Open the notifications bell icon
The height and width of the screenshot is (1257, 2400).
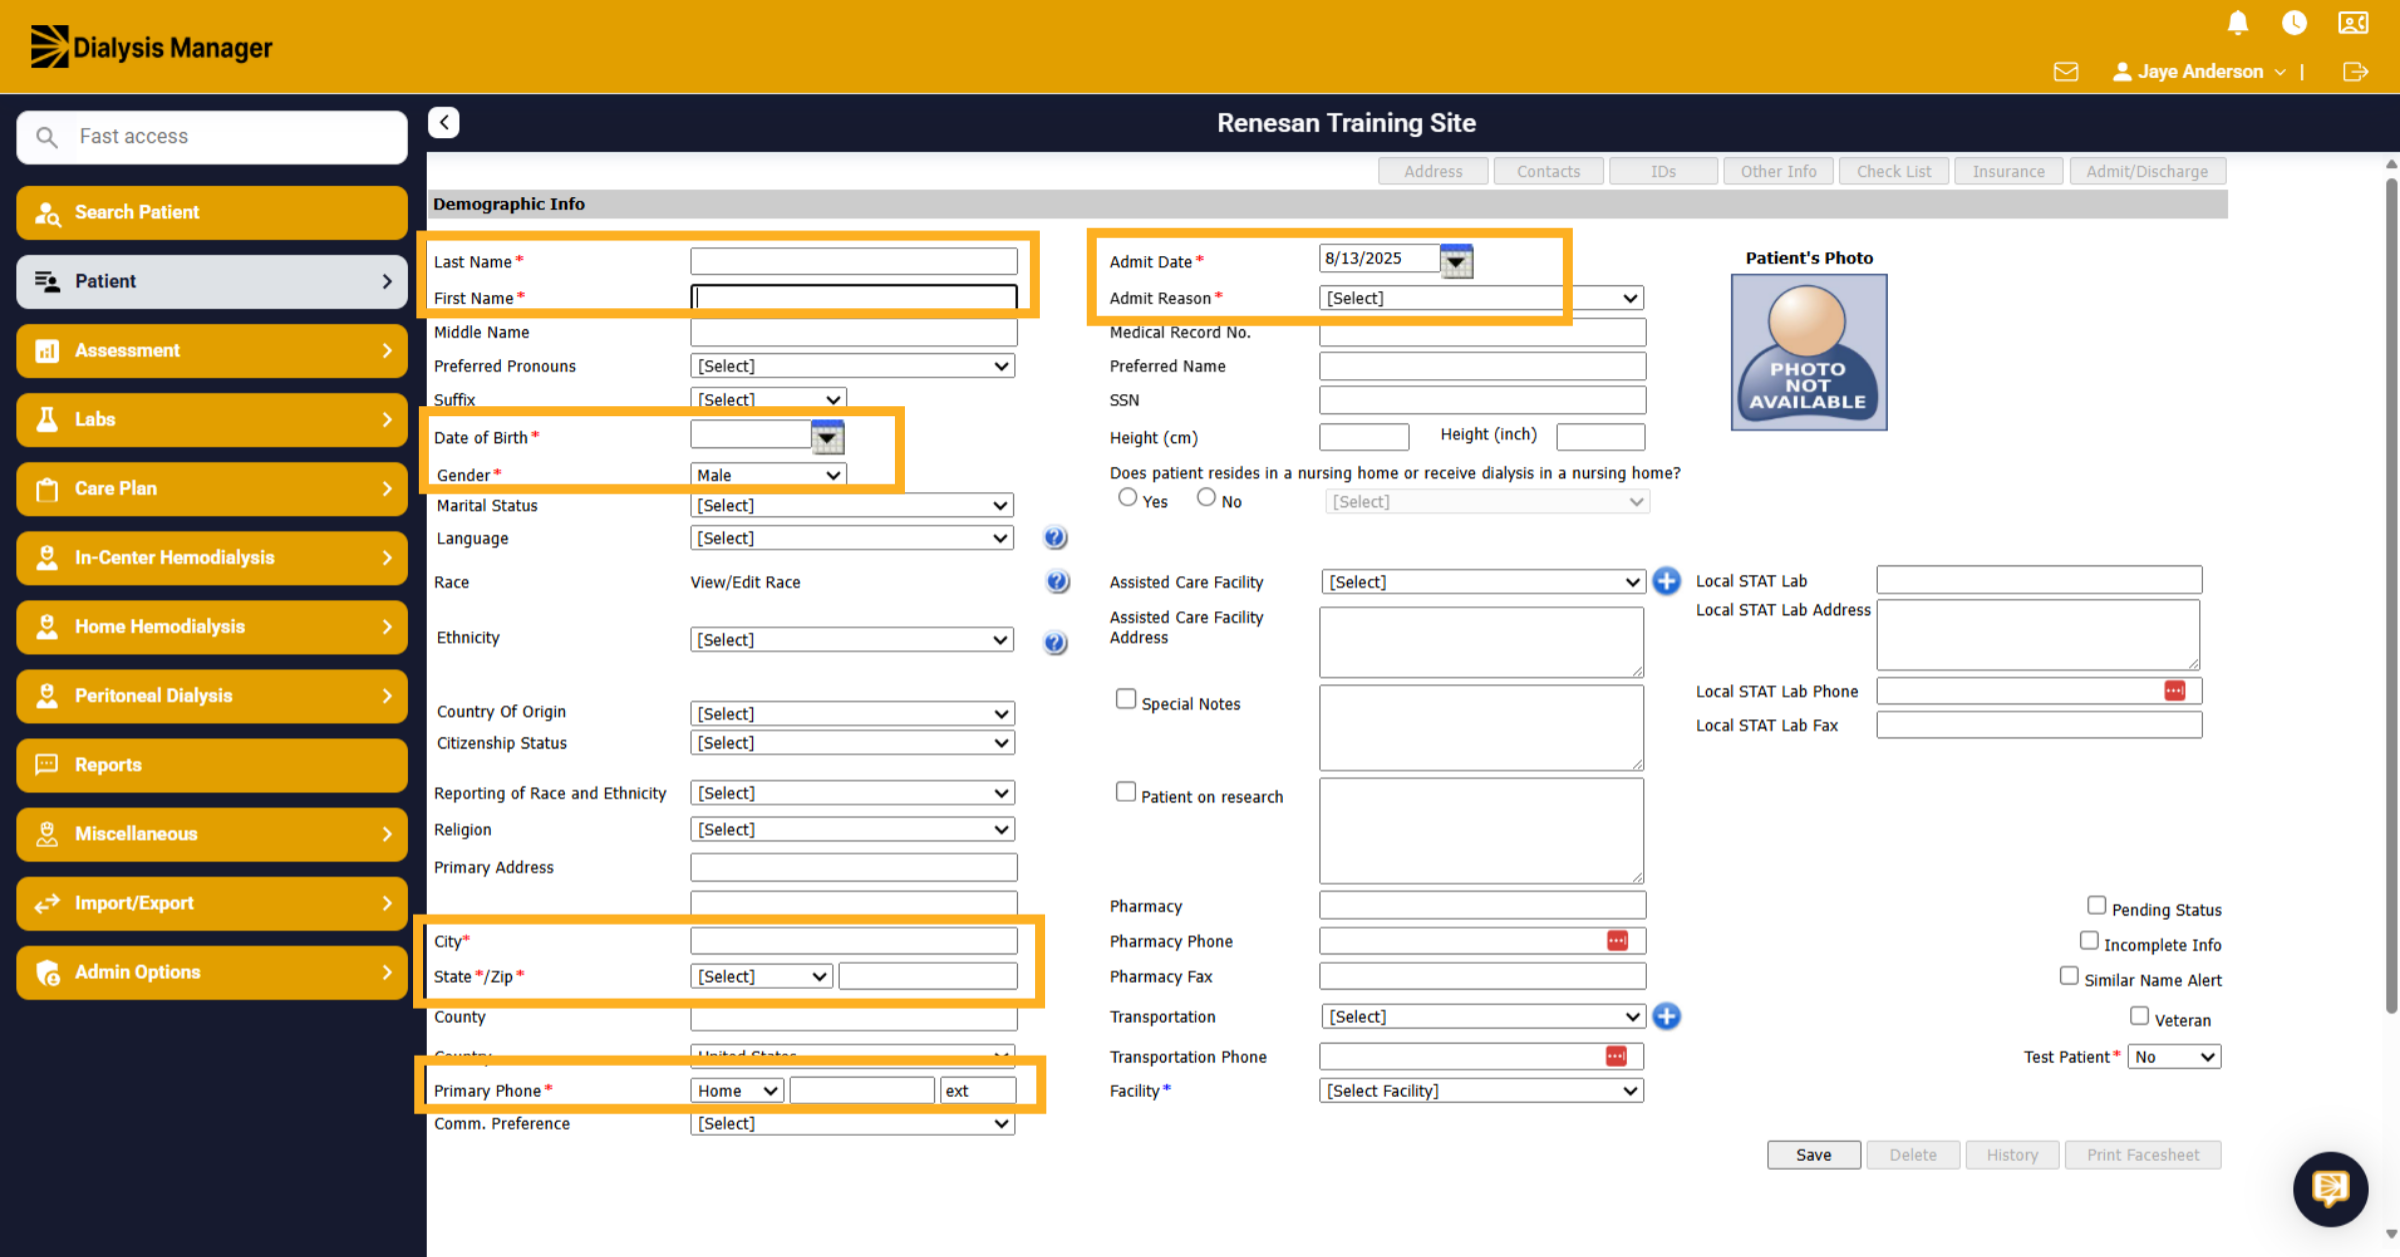(x=2238, y=23)
